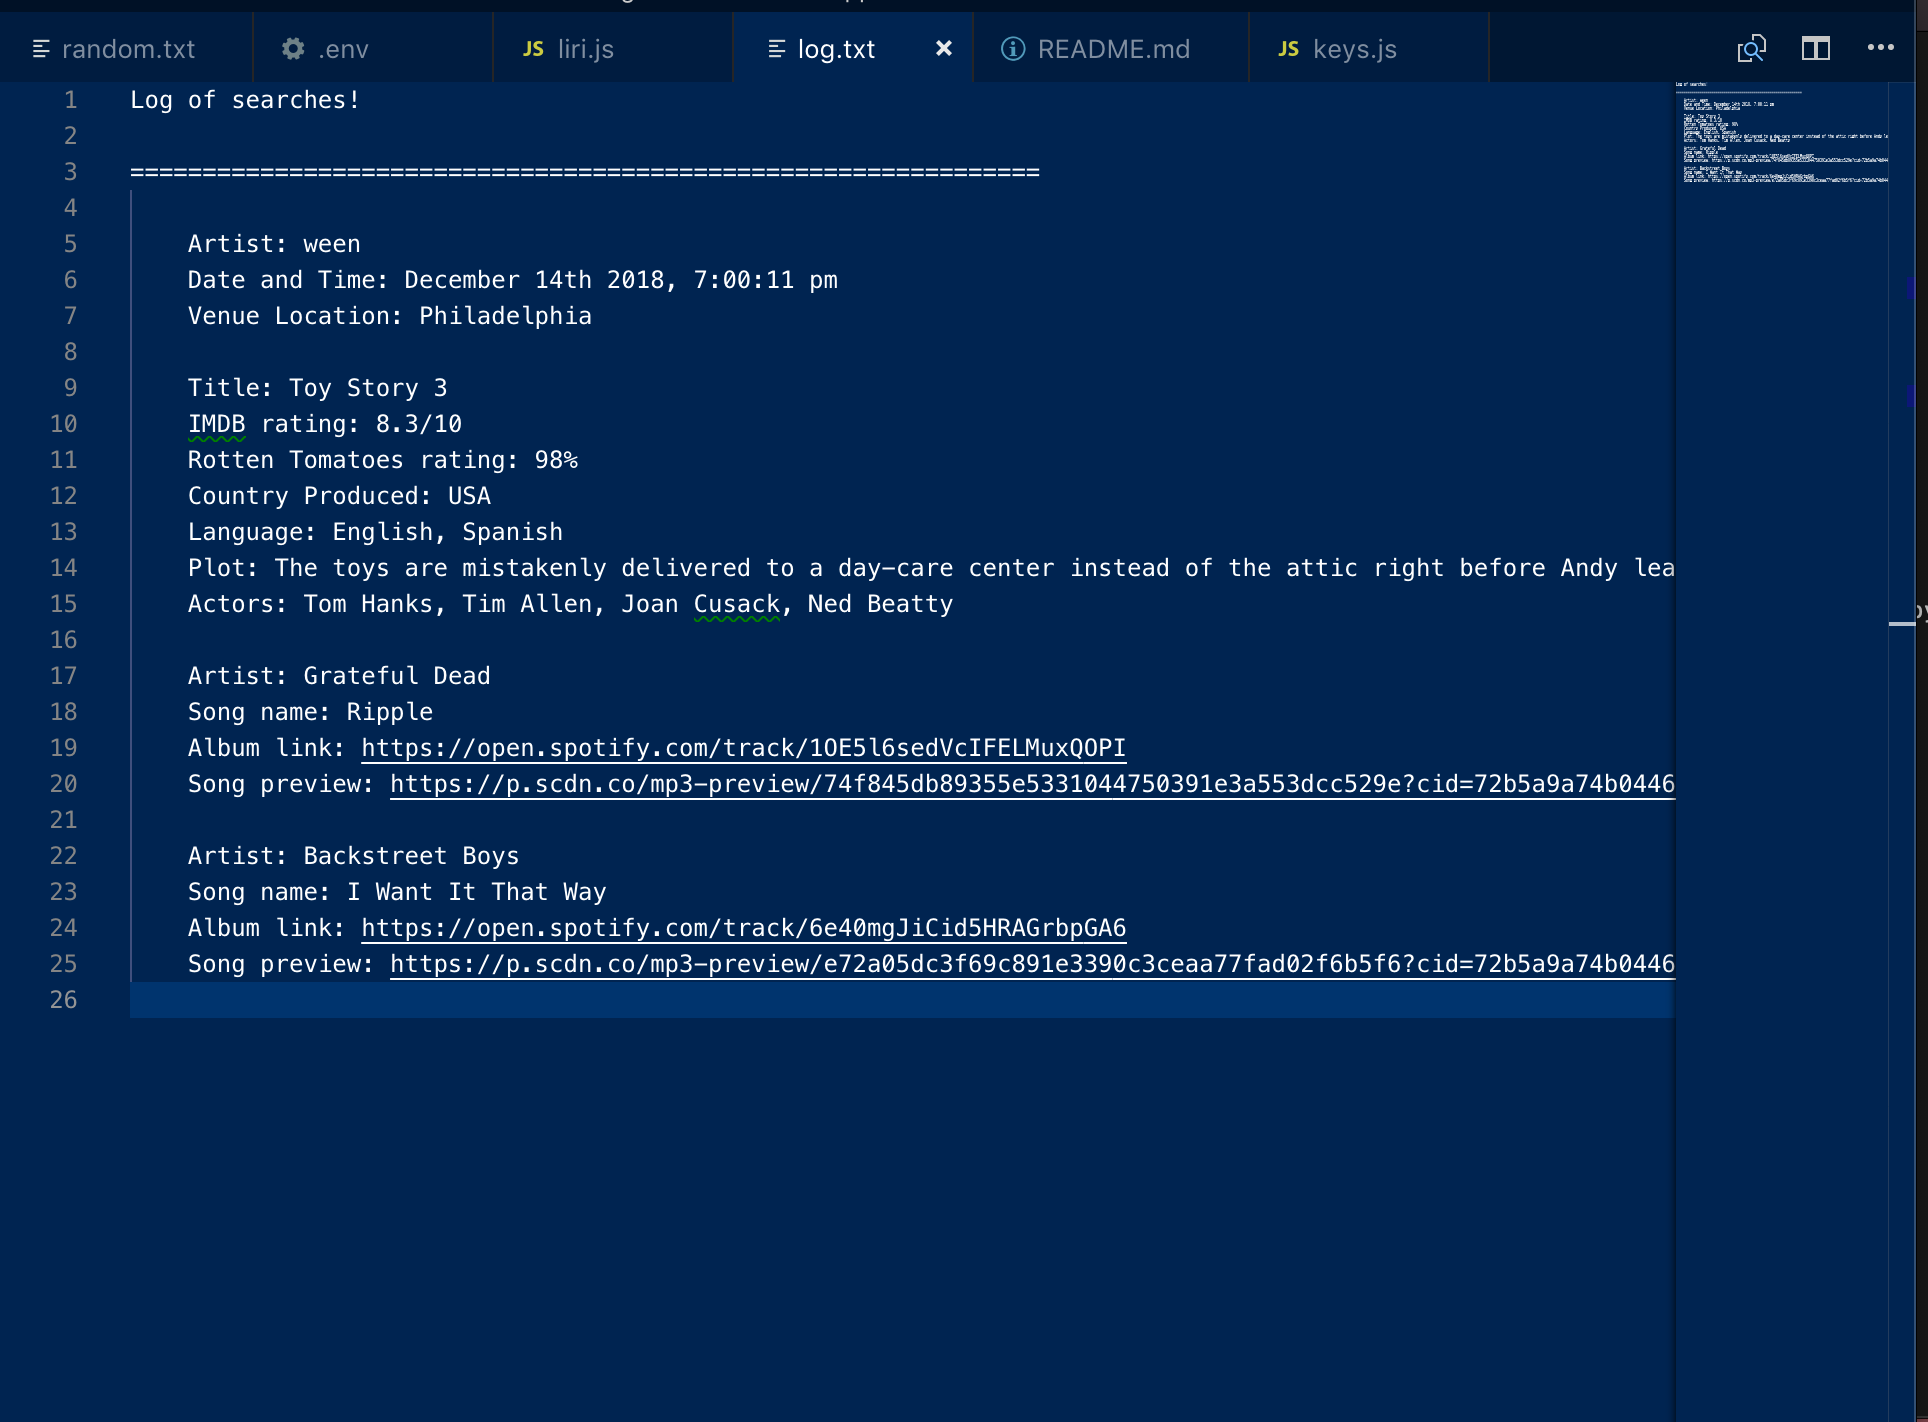
Task: Click the text file icon on random.txt tab
Action: pyautogui.click(x=41, y=48)
